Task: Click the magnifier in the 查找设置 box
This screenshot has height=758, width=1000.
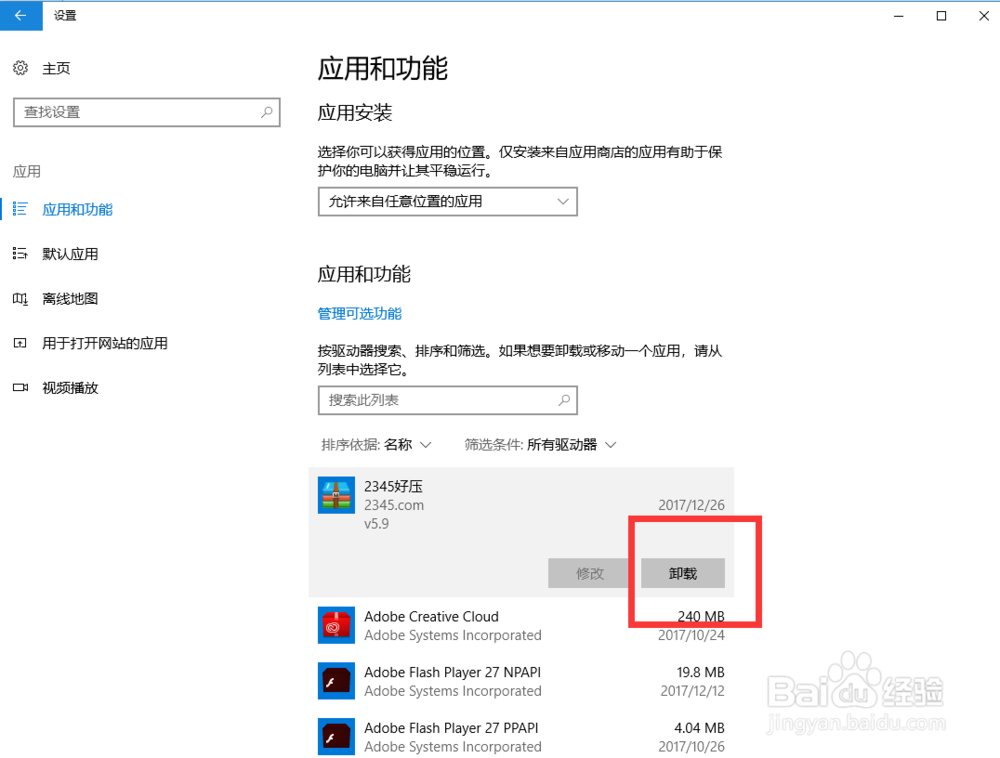Action: point(267,112)
